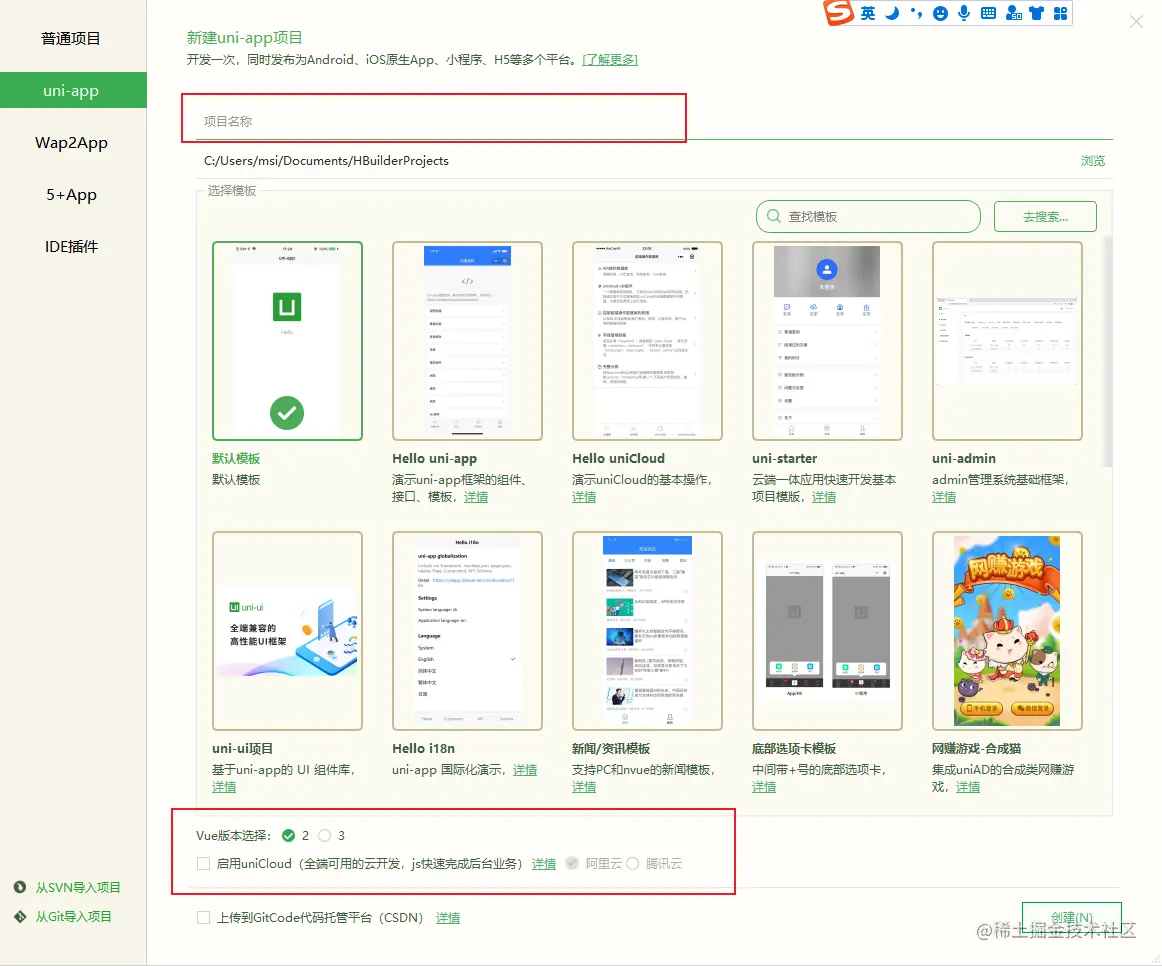Screen dimensions: 1162x966
Task: Click the Sogou input method logo
Action: tap(839, 13)
